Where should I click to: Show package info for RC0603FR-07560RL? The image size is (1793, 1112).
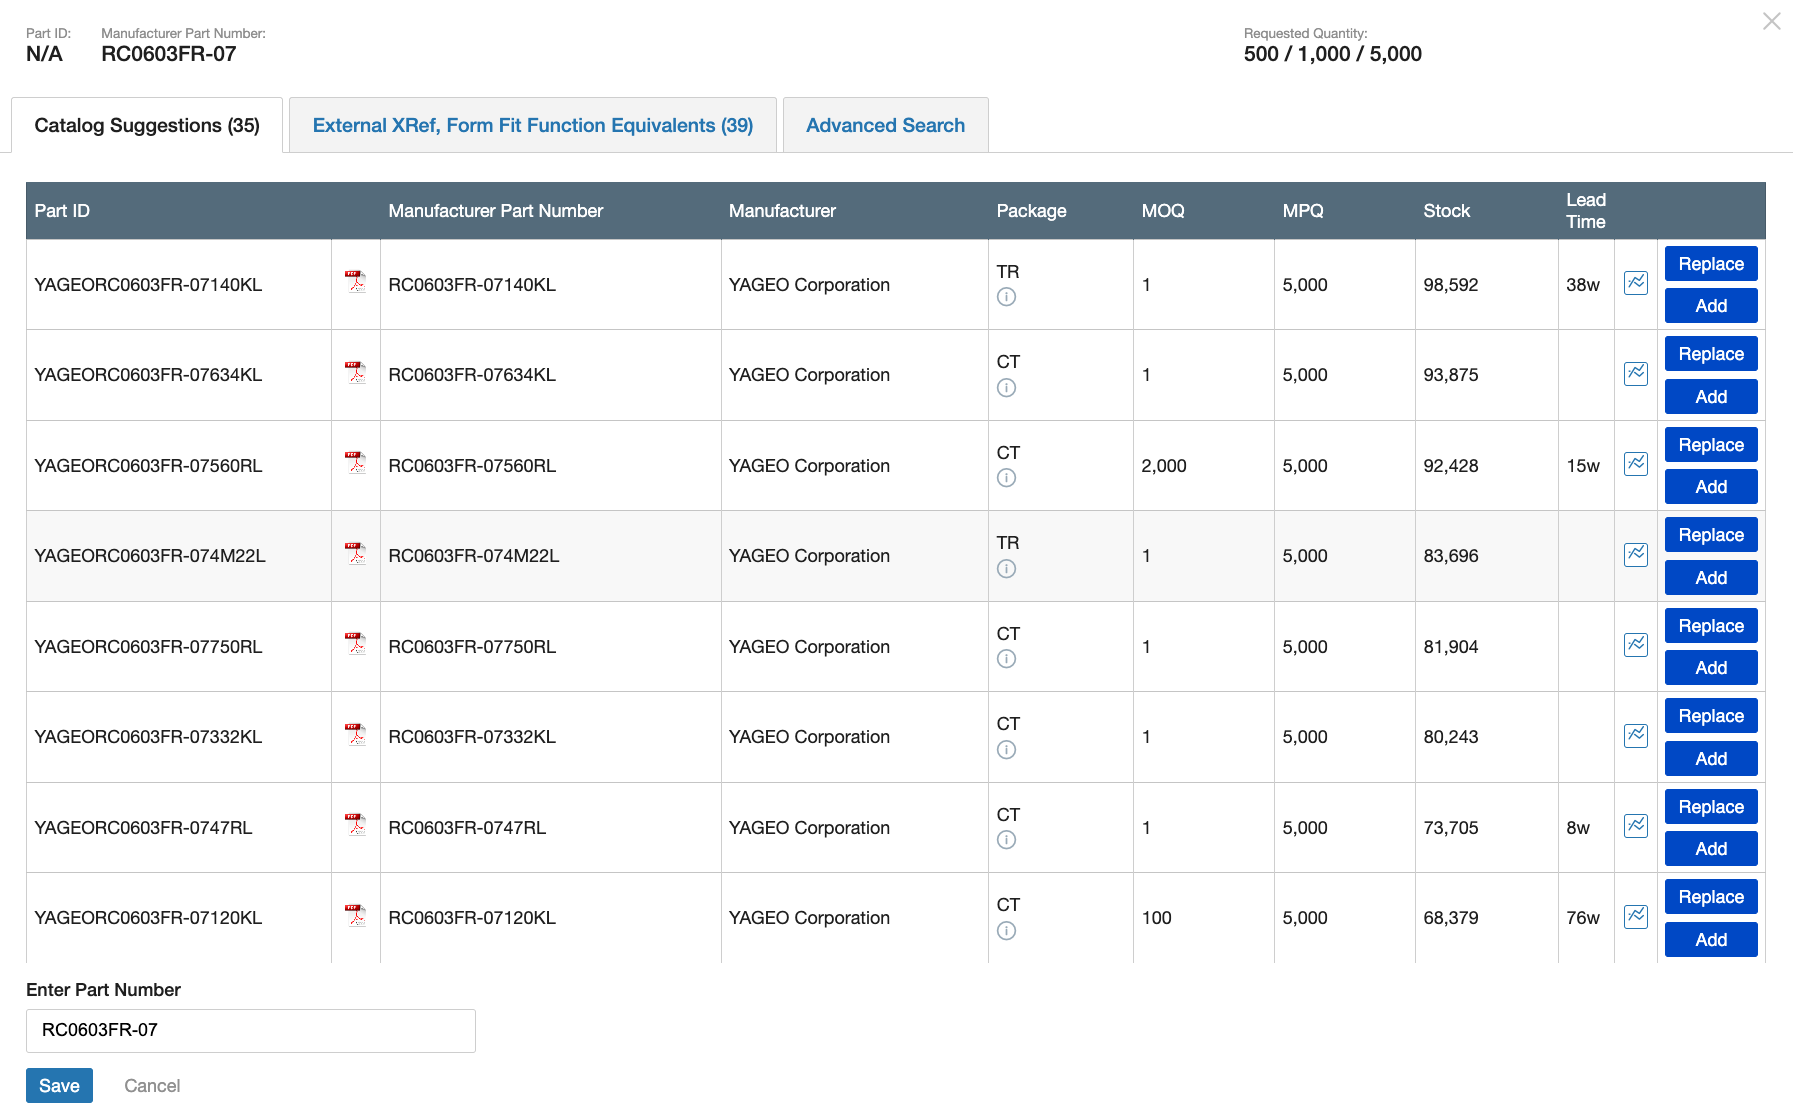(x=1007, y=478)
